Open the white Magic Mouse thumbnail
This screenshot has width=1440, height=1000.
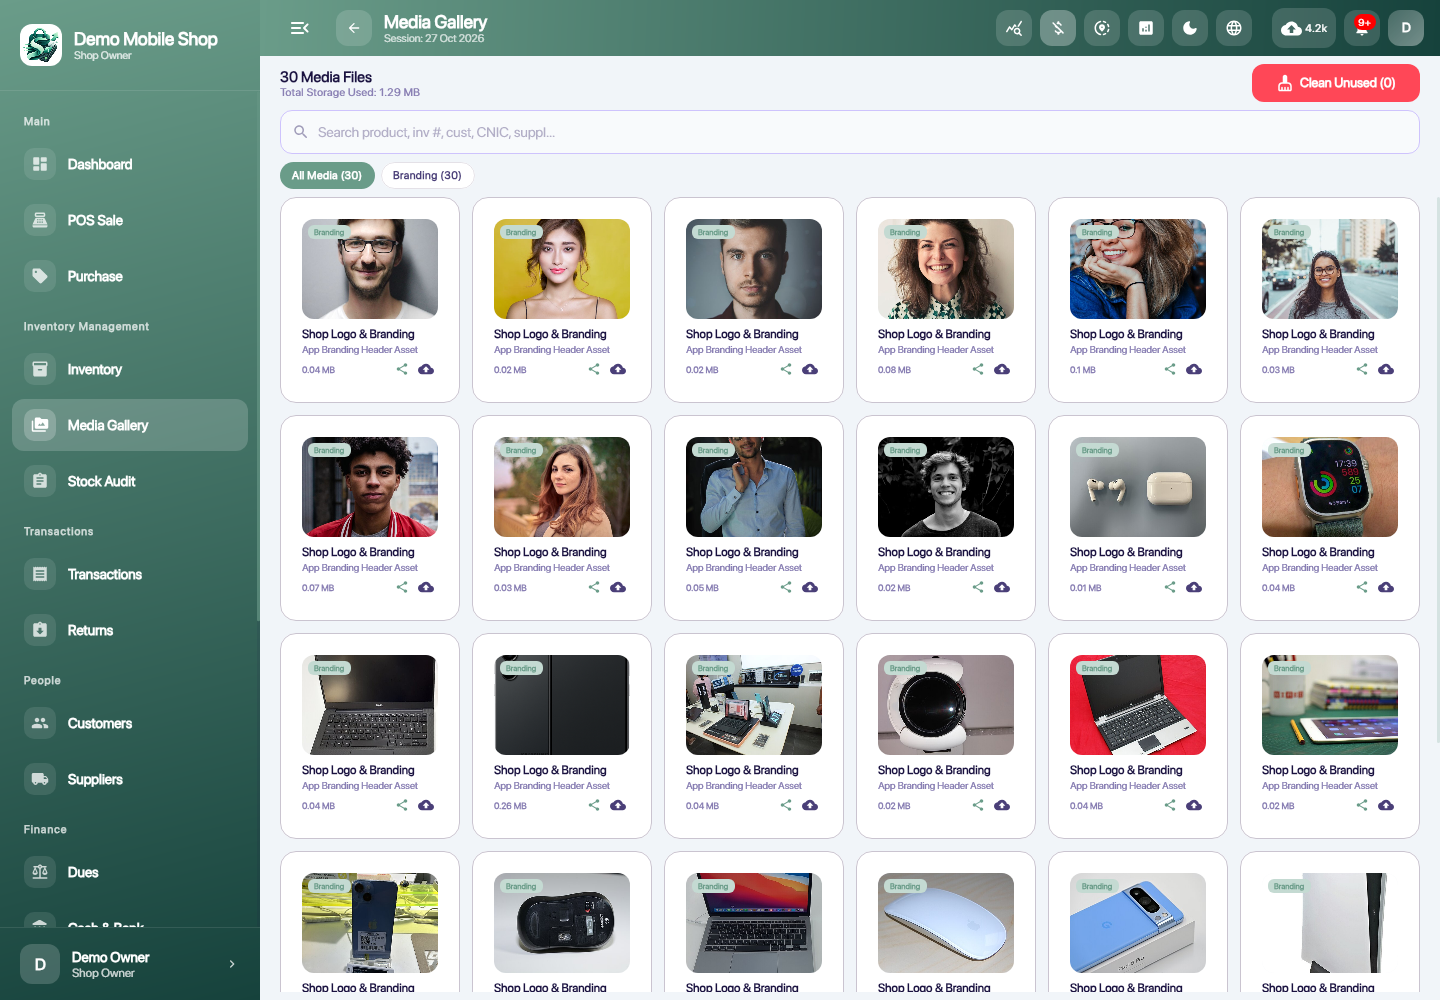946,923
